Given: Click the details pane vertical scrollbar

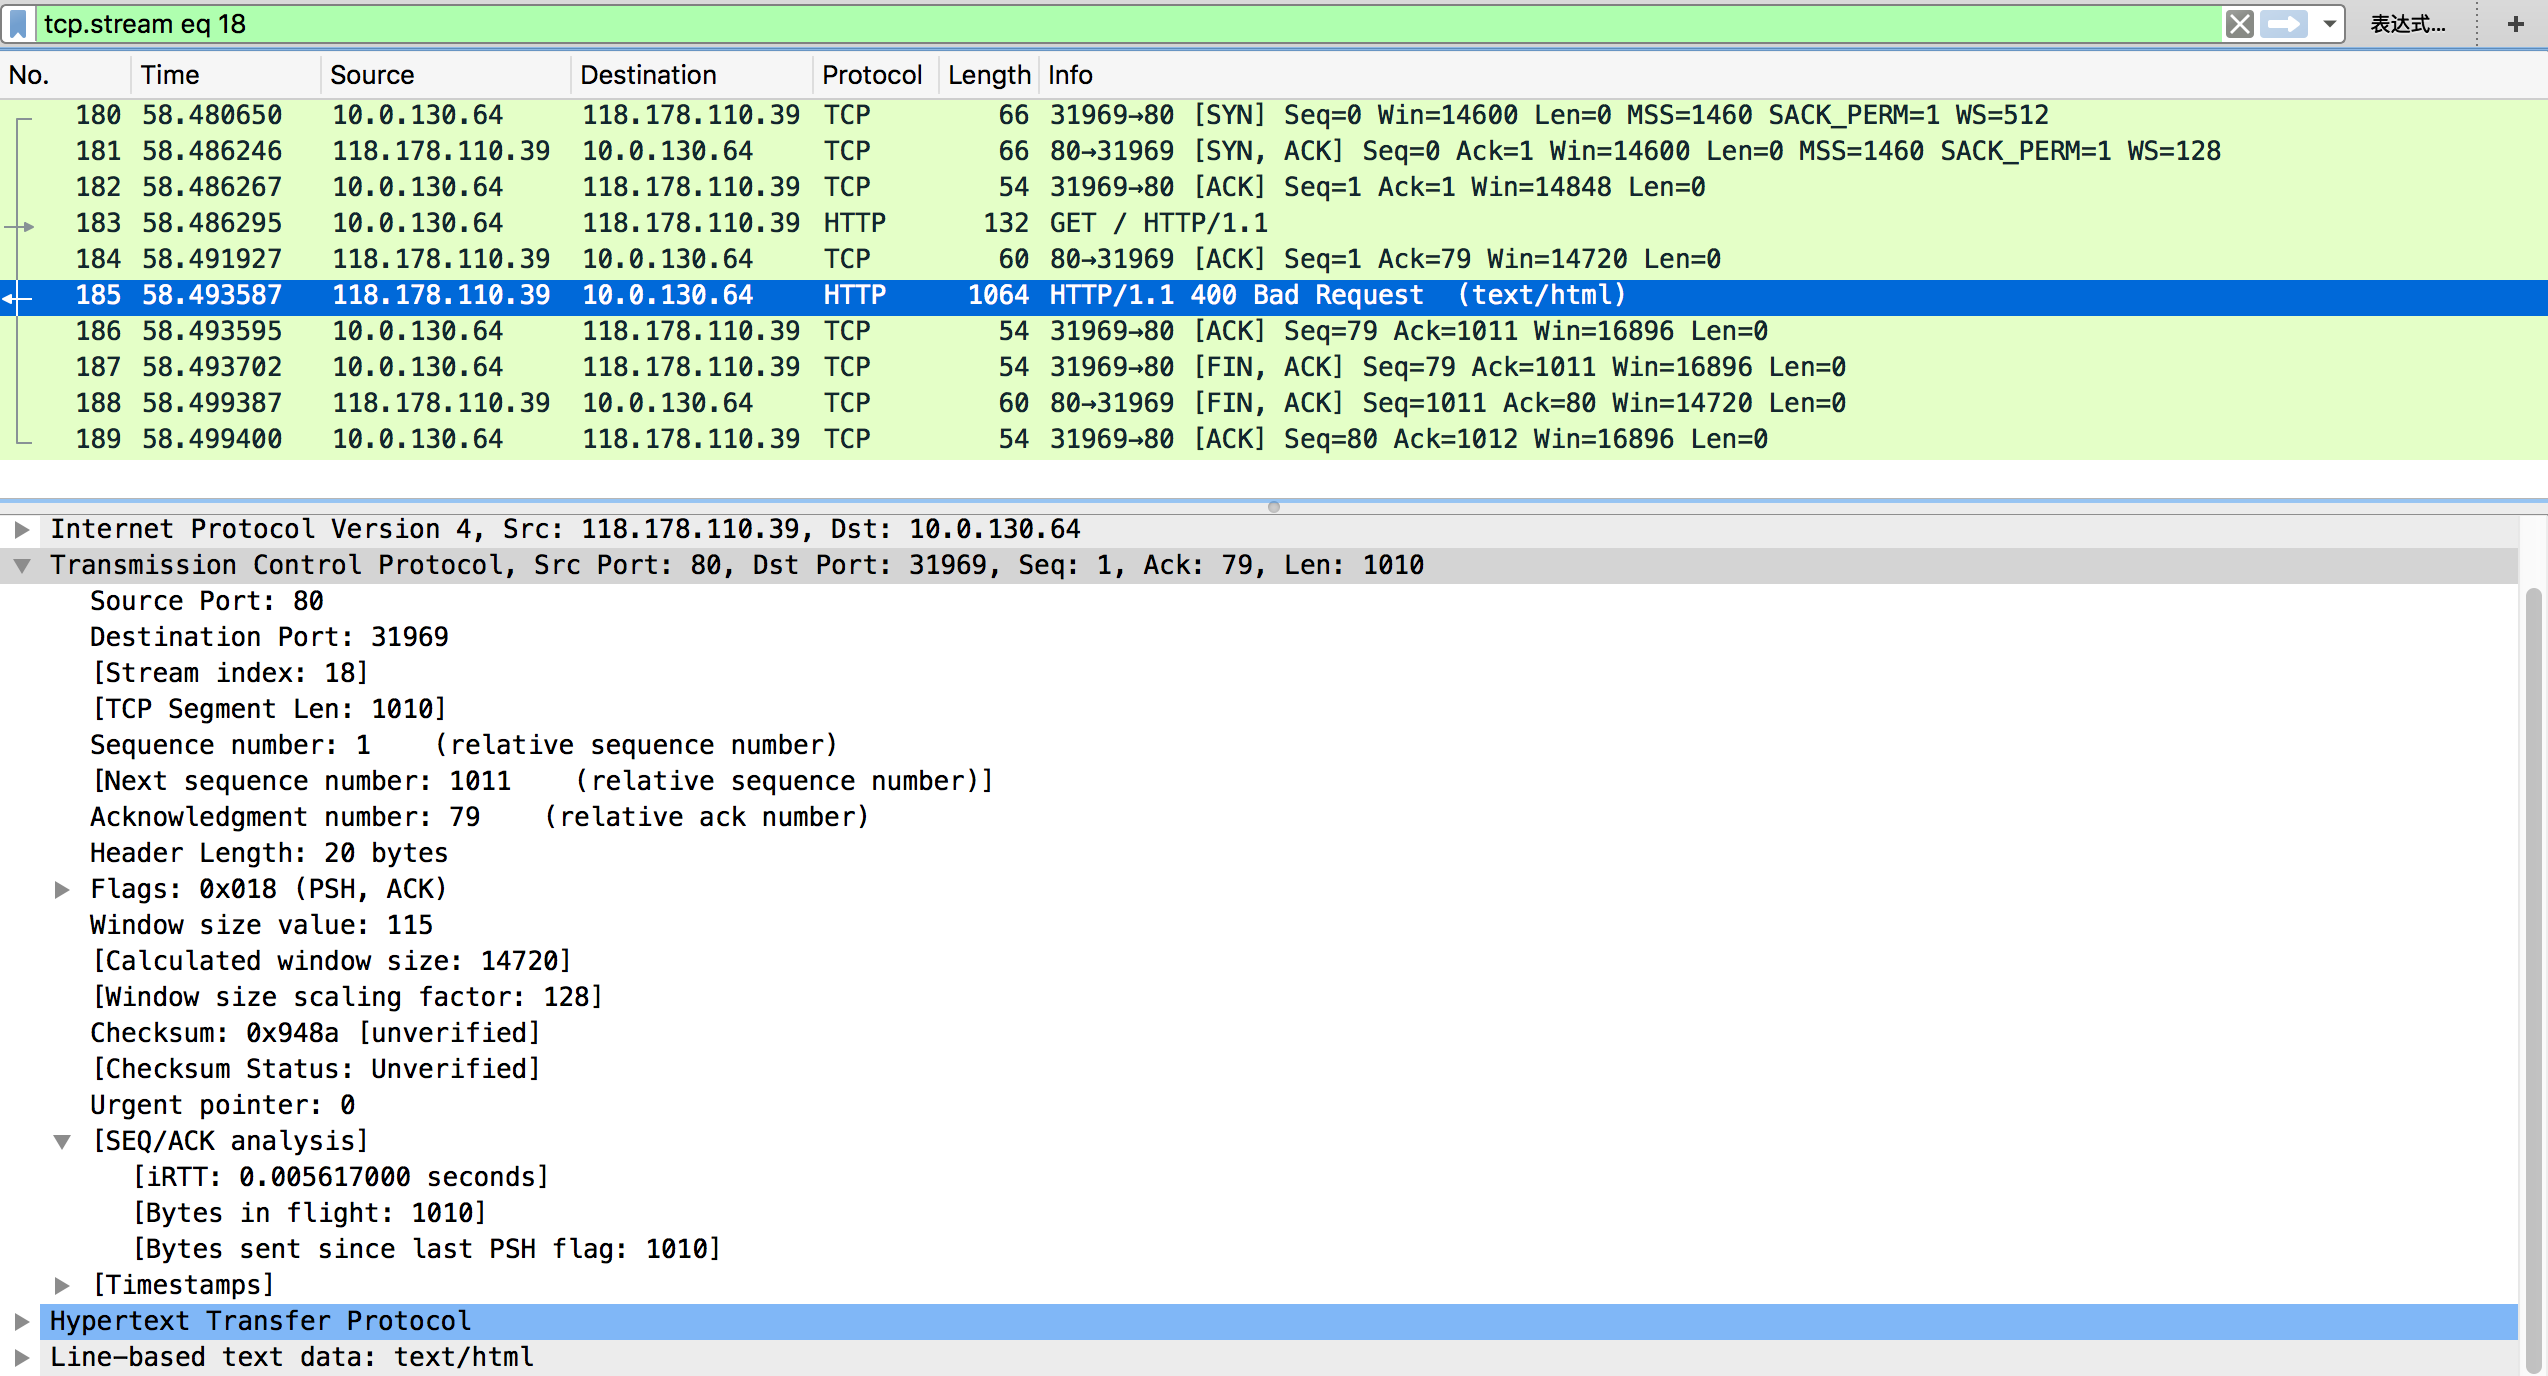Looking at the screenshot, I should [2533, 980].
